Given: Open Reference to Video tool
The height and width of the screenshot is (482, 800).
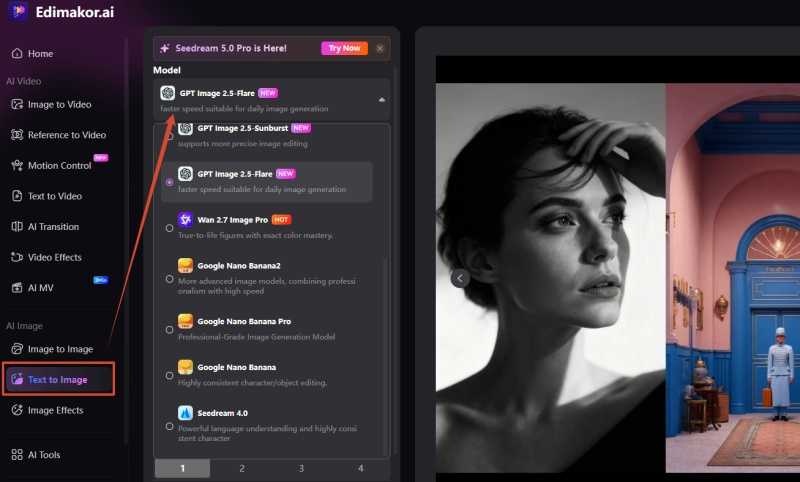Looking at the screenshot, I should tap(59, 135).
